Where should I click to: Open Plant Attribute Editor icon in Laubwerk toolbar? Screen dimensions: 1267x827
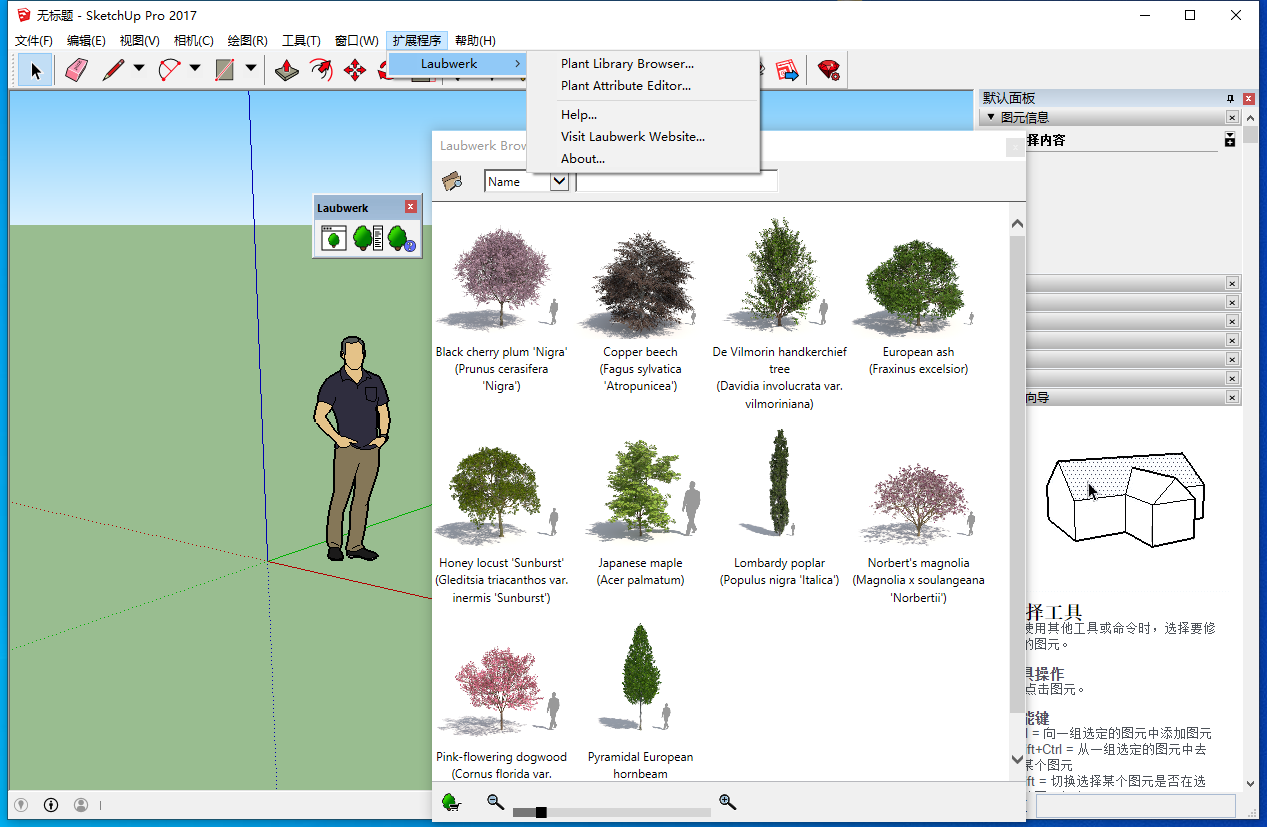pyautogui.click(x=368, y=238)
